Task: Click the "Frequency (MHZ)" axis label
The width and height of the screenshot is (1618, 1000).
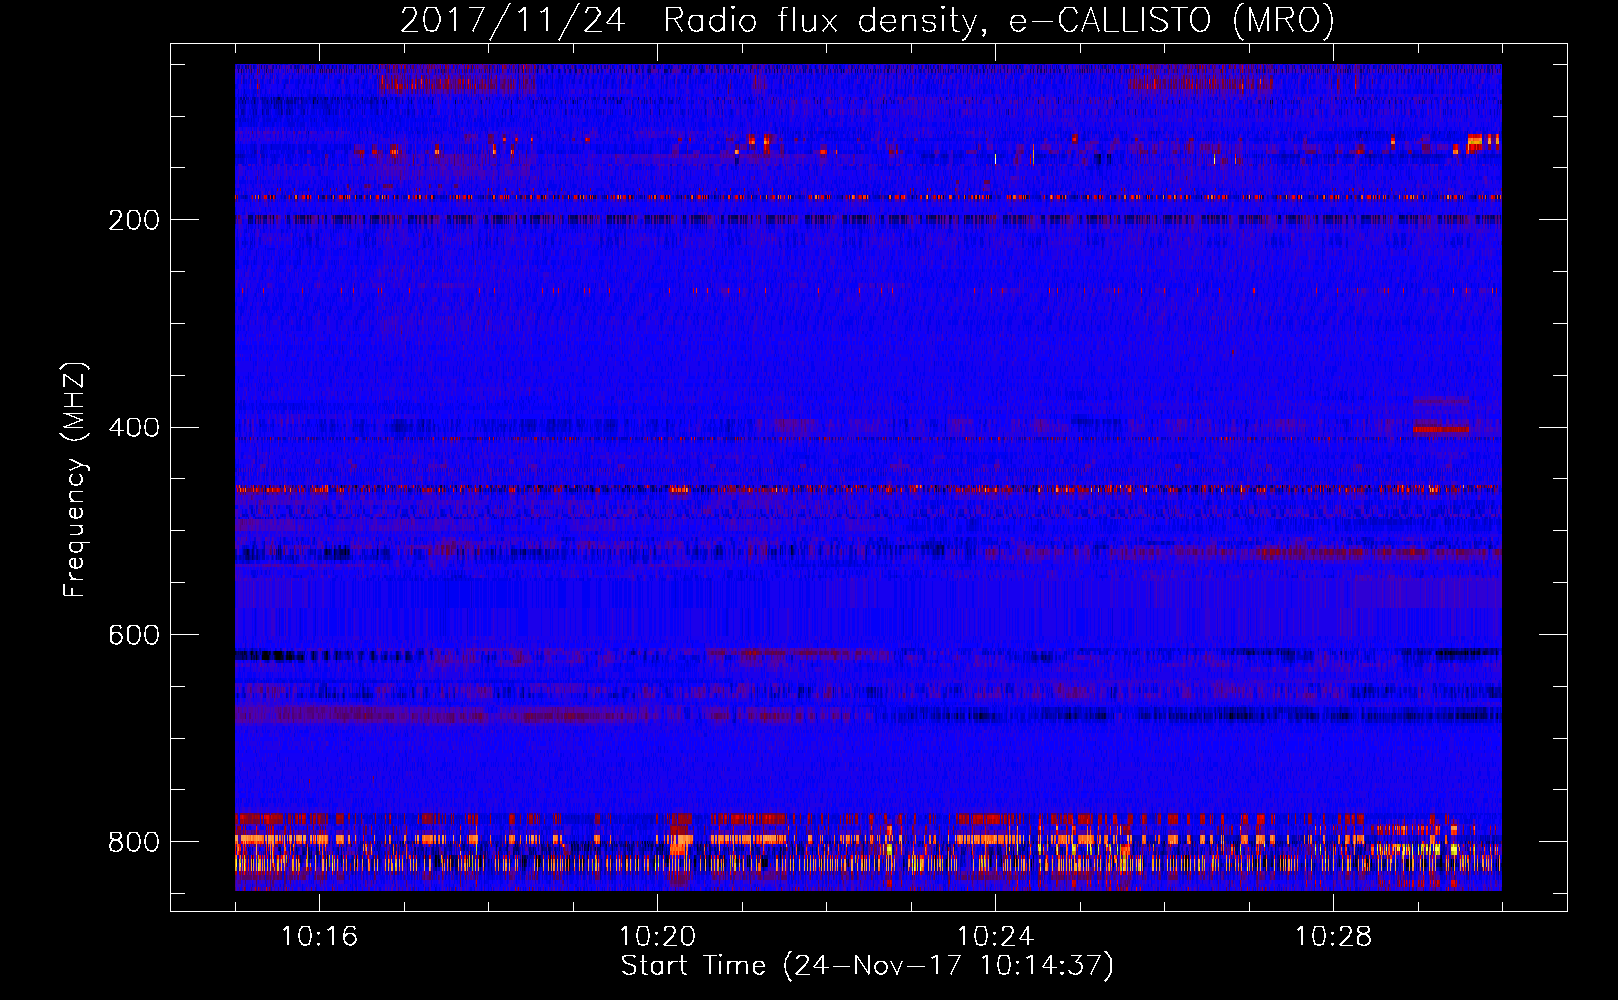Action: 75,480
